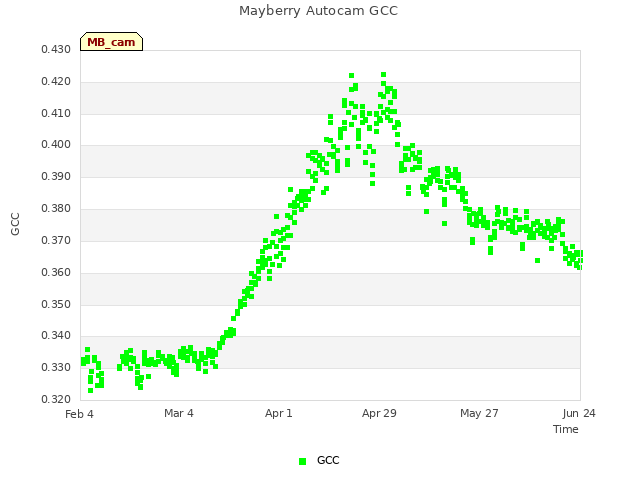Click the May 27 x-axis label
Image resolution: width=640 pixels, height=480 pixels.
(x=479, y=413)
